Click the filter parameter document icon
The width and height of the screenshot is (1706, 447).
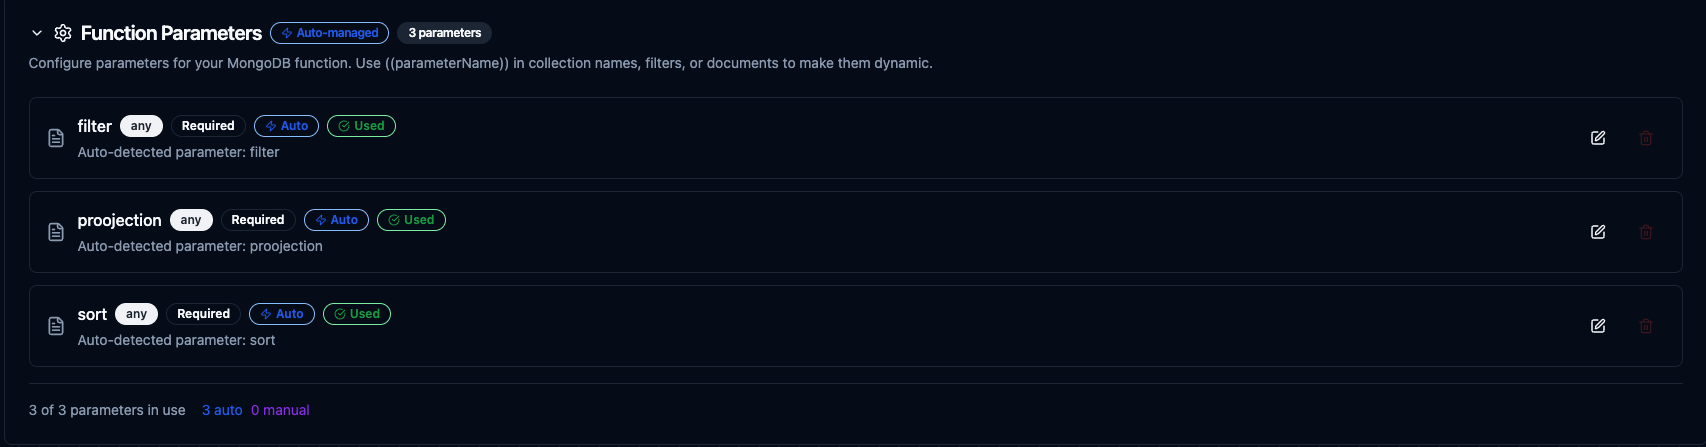tap(56, 138)
